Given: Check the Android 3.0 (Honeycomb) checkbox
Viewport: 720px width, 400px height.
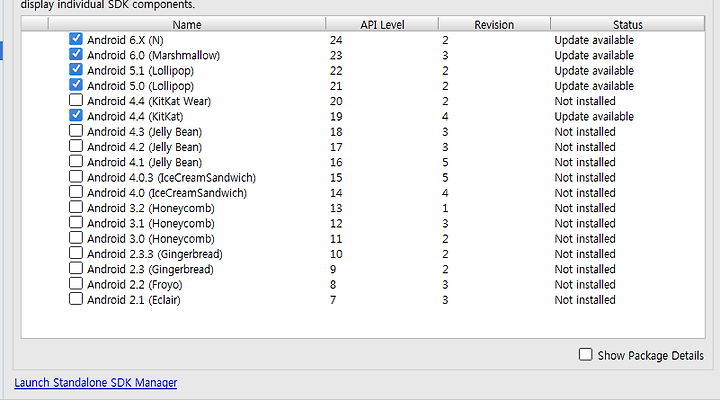Looking at the screenshot, I should click(x=76, y=237).
